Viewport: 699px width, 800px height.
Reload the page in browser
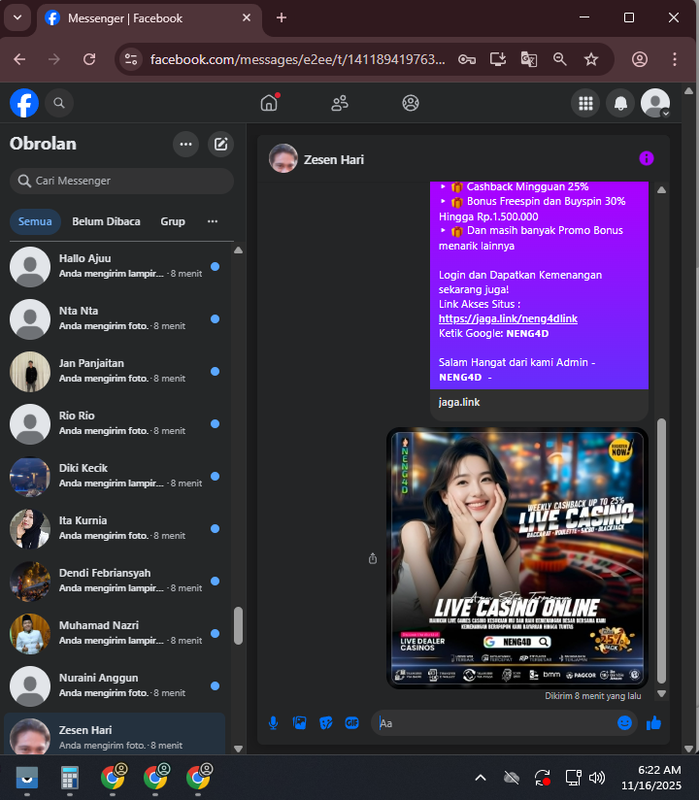tap(89, 60)
